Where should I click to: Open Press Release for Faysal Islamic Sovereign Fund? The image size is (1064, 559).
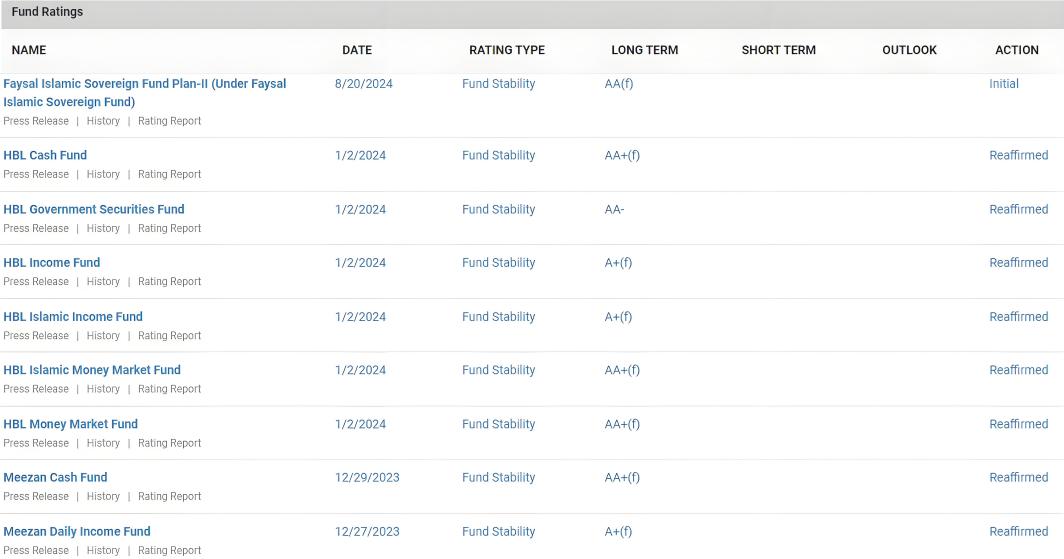click(x=36, y=121)
